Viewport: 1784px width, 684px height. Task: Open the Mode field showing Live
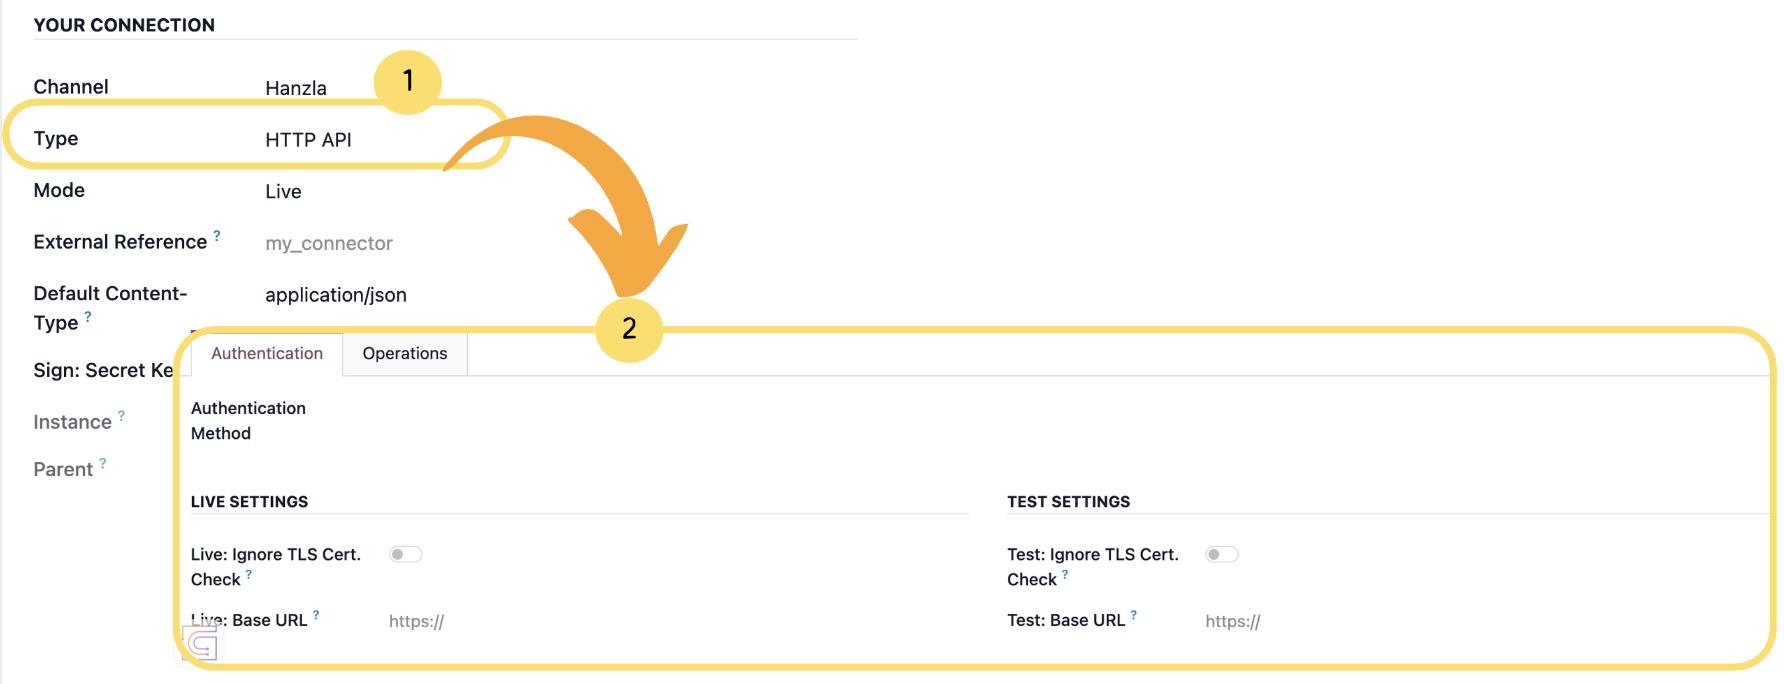pyautogui.click(x=283, y=192)
